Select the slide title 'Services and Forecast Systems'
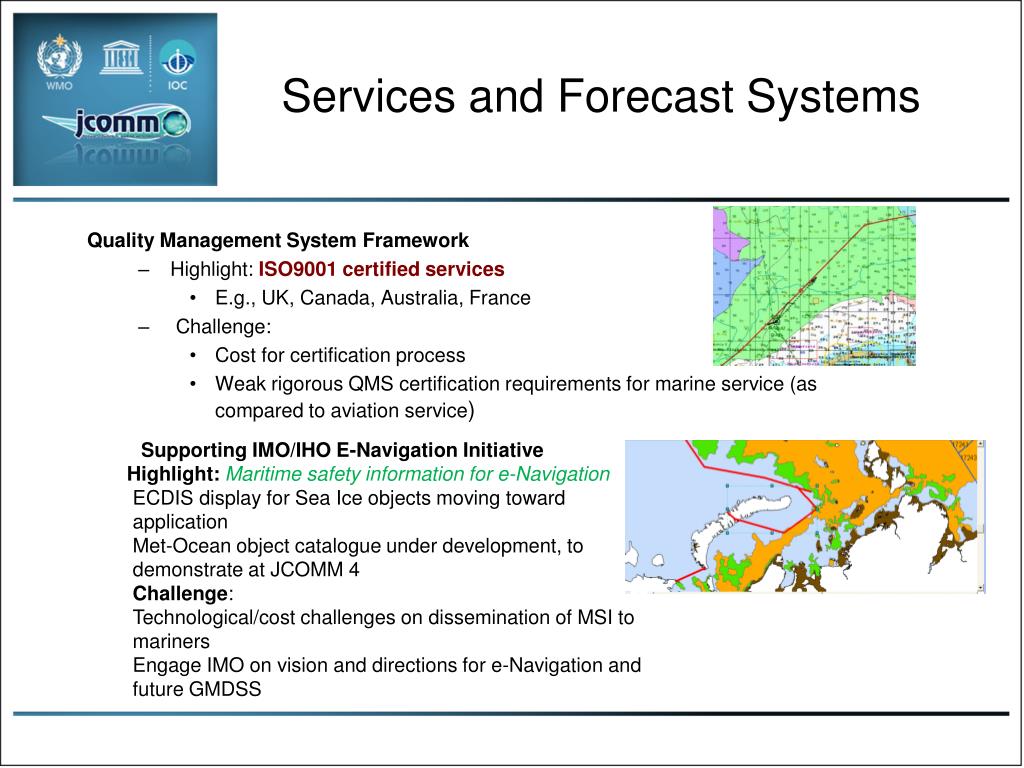 coord(601,96)
